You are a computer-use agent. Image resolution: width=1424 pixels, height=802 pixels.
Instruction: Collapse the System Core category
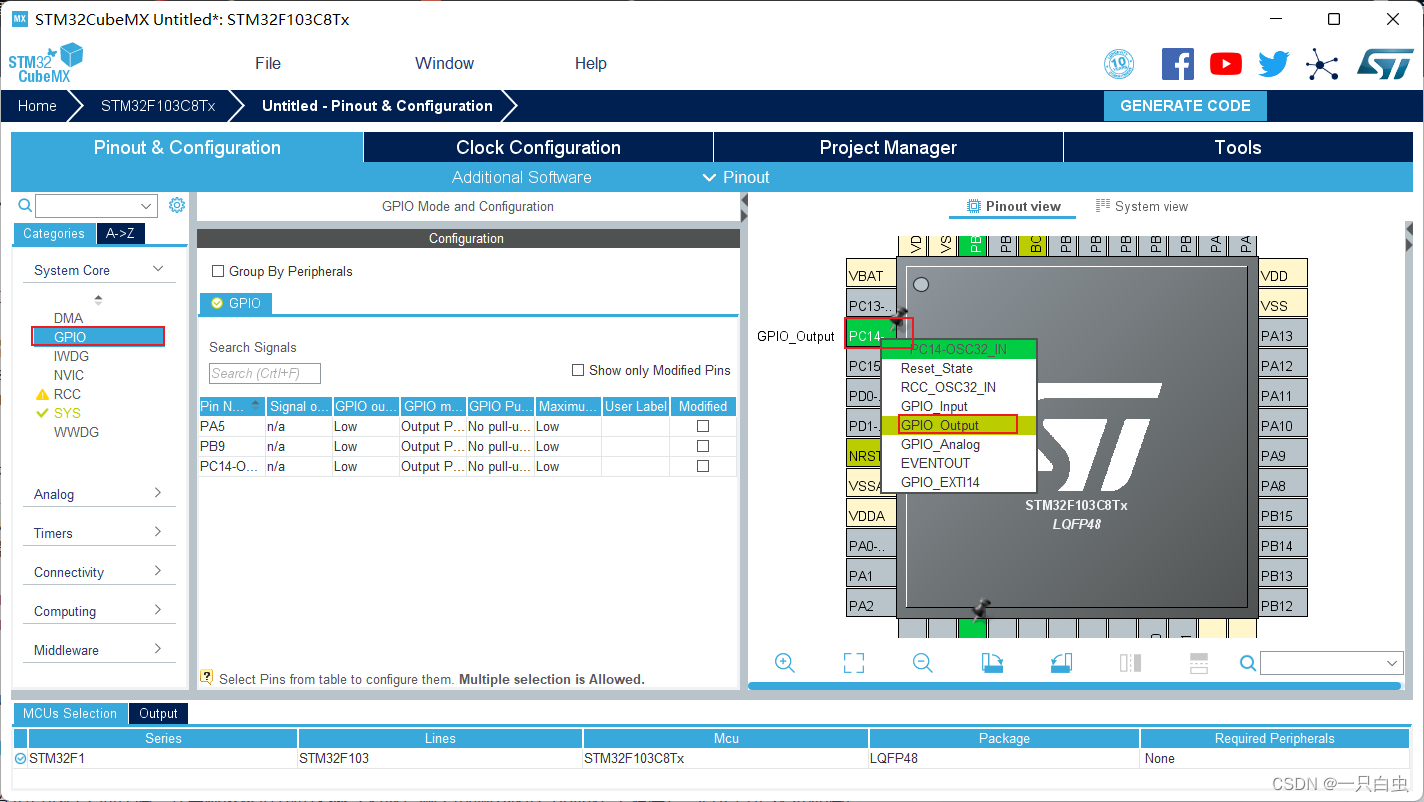(x=158, y=268)
